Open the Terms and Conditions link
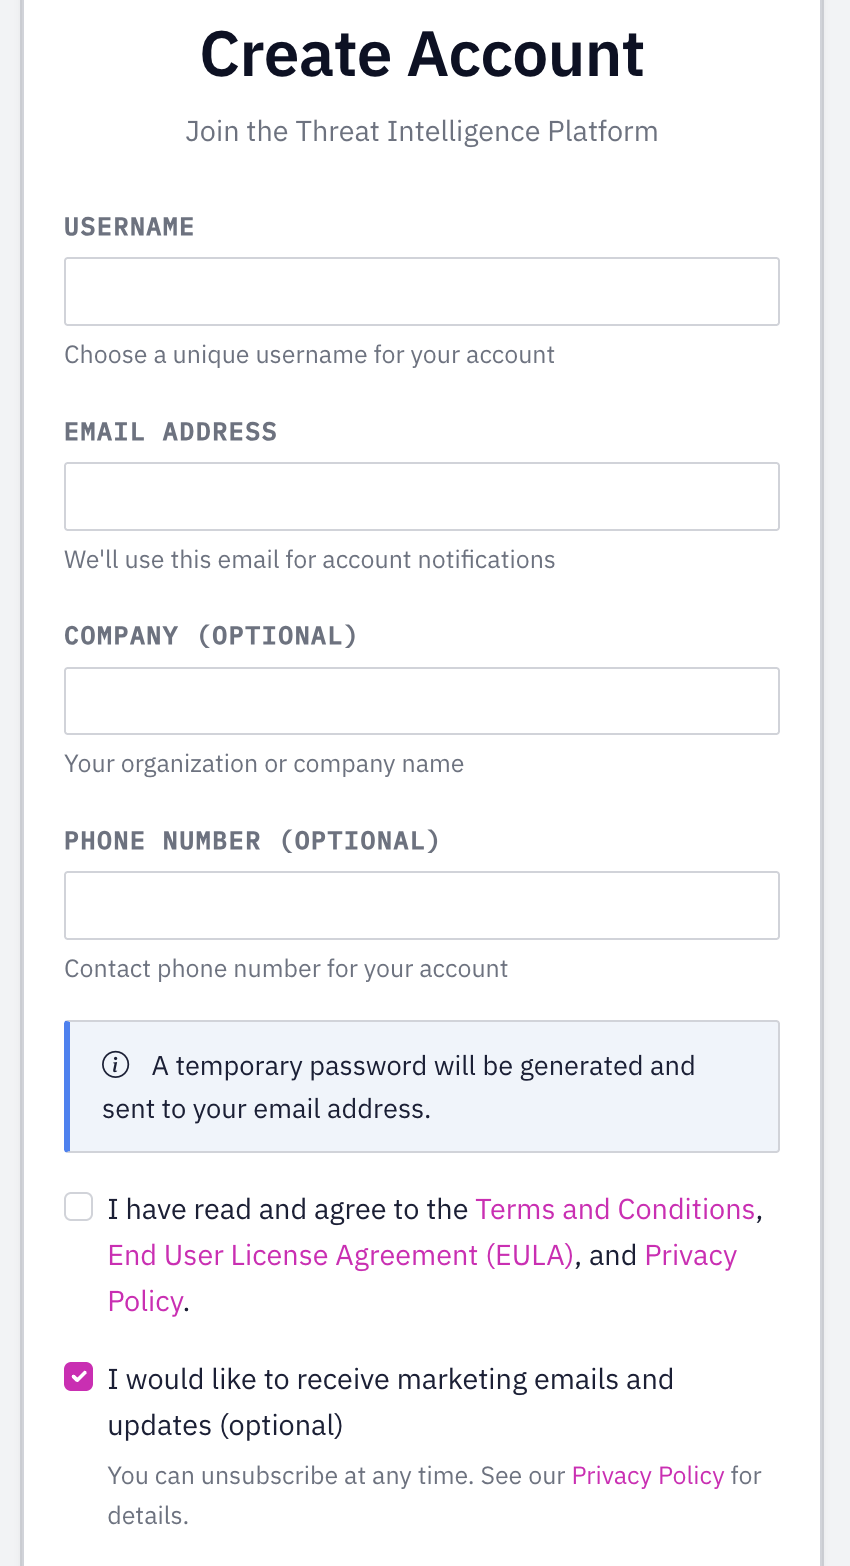This screenshot has height=1566, width=850. (614, 1209)
